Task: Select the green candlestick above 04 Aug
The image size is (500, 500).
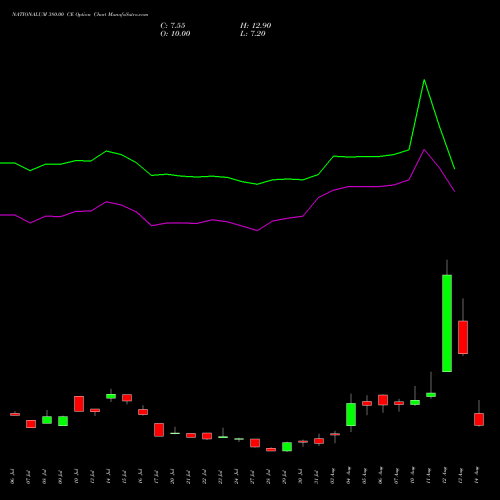Action: point(351,414)
